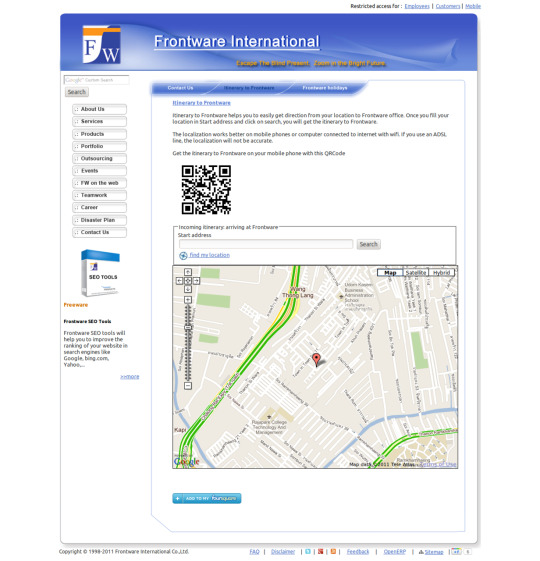Viewport: 540px width, 561px height.
Task: Click the Search button under custom search
Action: pos(77,92)
